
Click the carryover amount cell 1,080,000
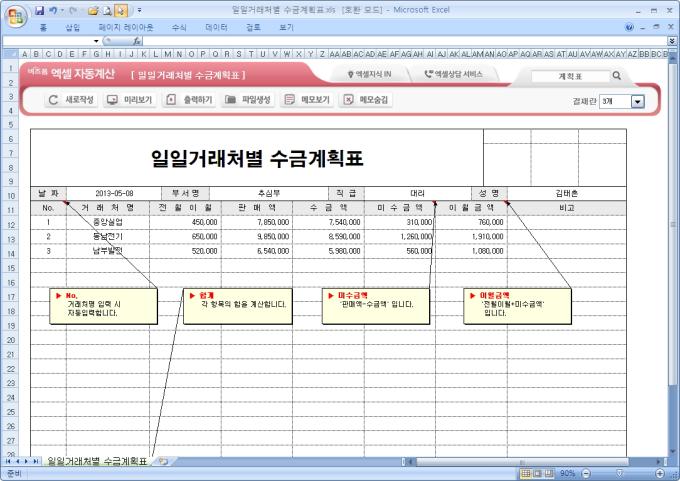(x=471, y=251)
